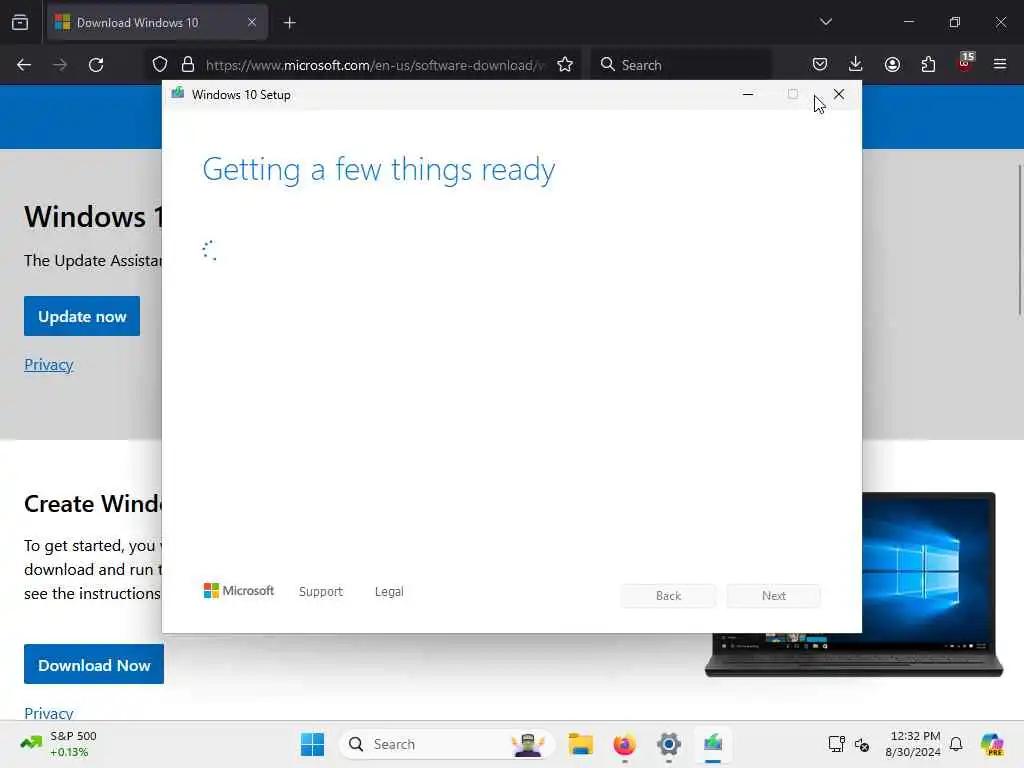Open the Privacy link under Update now
The image size is (1024, 768).
click(49, 364)
